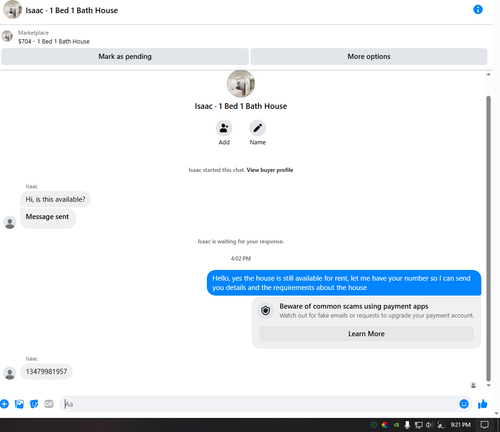
Task: Click the 13479981957 phone number message
Action: (46, 371)
